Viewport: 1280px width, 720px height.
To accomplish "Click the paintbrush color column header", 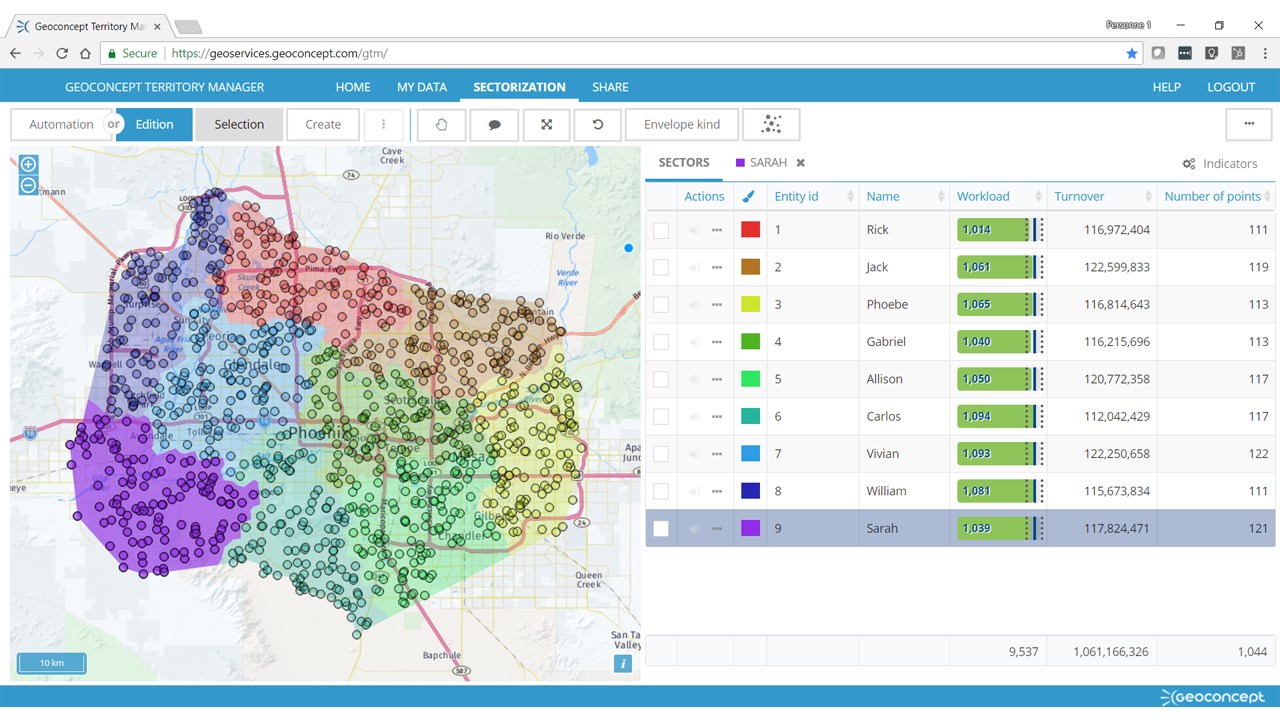I will coord(749,196).
